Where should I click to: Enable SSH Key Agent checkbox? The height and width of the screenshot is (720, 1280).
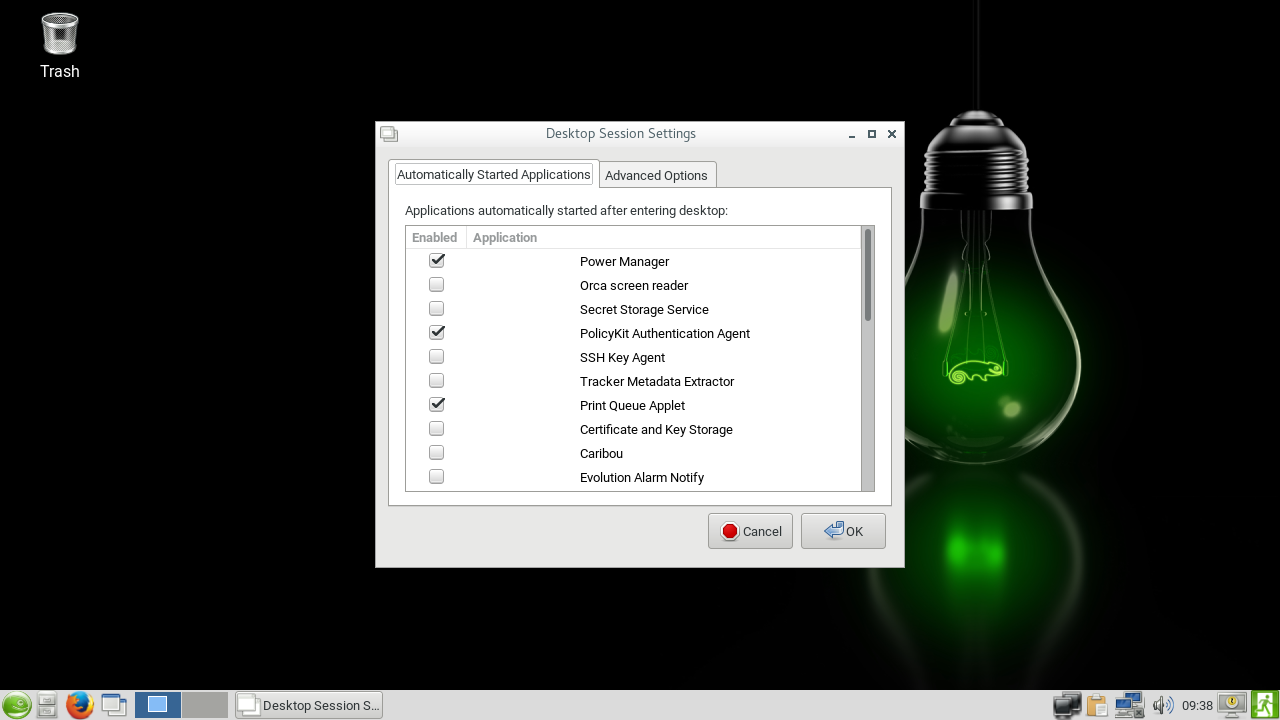(x=437, y=357)
